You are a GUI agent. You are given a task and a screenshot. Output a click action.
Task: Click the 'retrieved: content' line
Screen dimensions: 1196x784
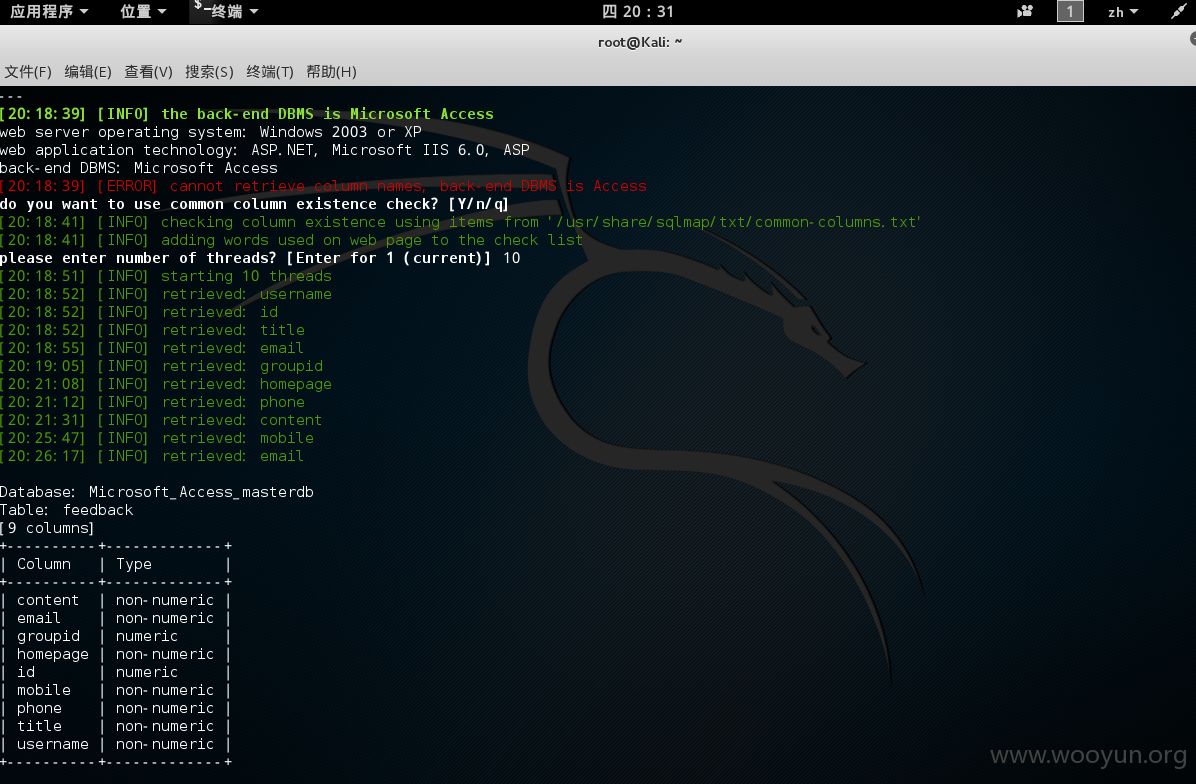(x=161, y=420)
